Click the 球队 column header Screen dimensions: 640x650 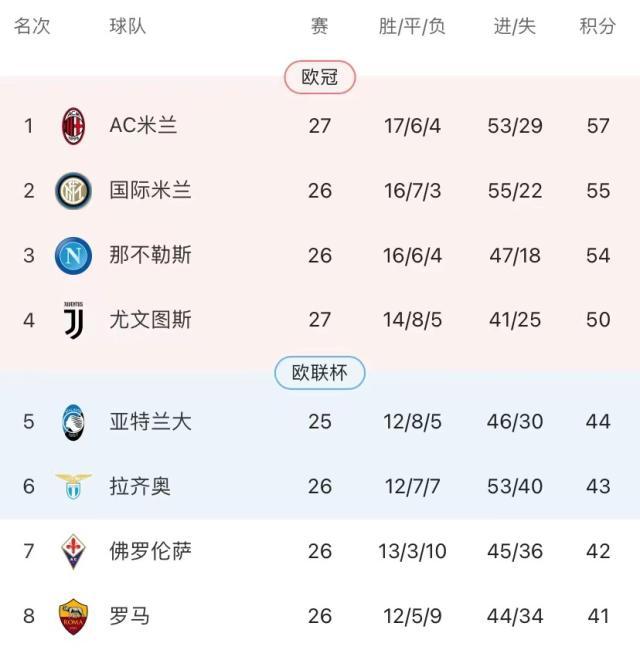coord(128,27)
